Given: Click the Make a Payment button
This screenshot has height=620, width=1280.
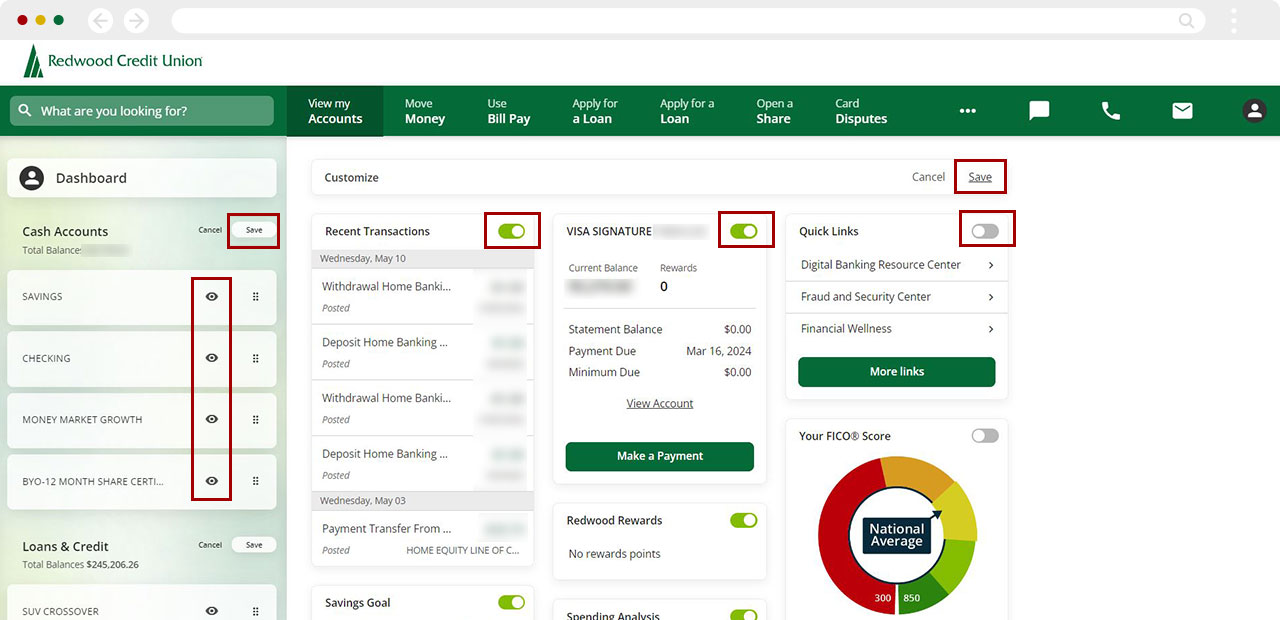Looking at the screenshot, I should pos(660,456).
